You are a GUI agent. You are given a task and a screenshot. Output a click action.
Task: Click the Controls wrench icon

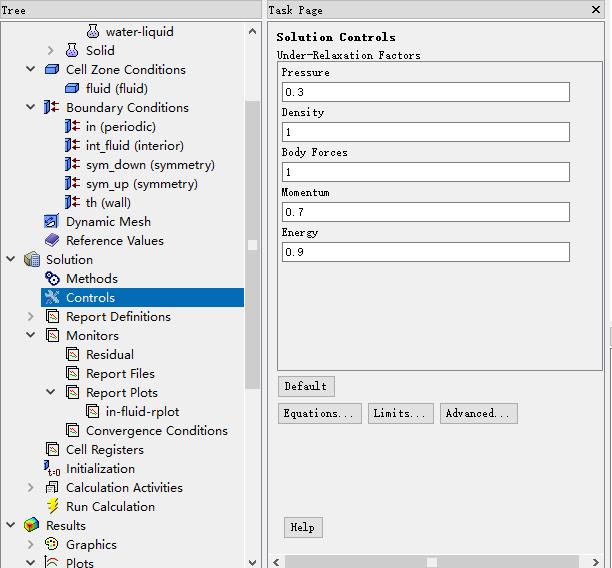[x=52, y=297]
